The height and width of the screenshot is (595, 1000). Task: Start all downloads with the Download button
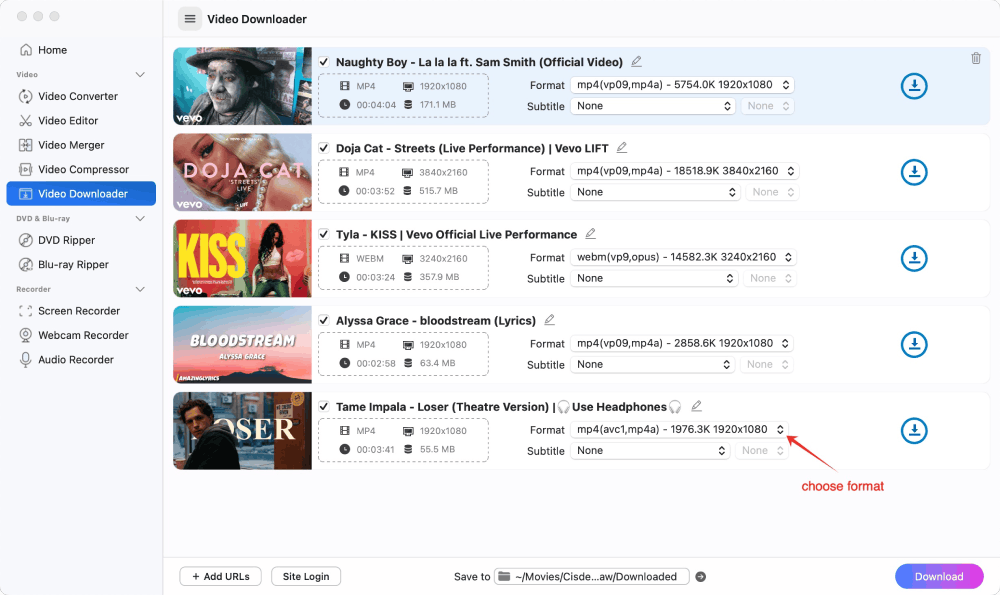[x=939, y=577]
